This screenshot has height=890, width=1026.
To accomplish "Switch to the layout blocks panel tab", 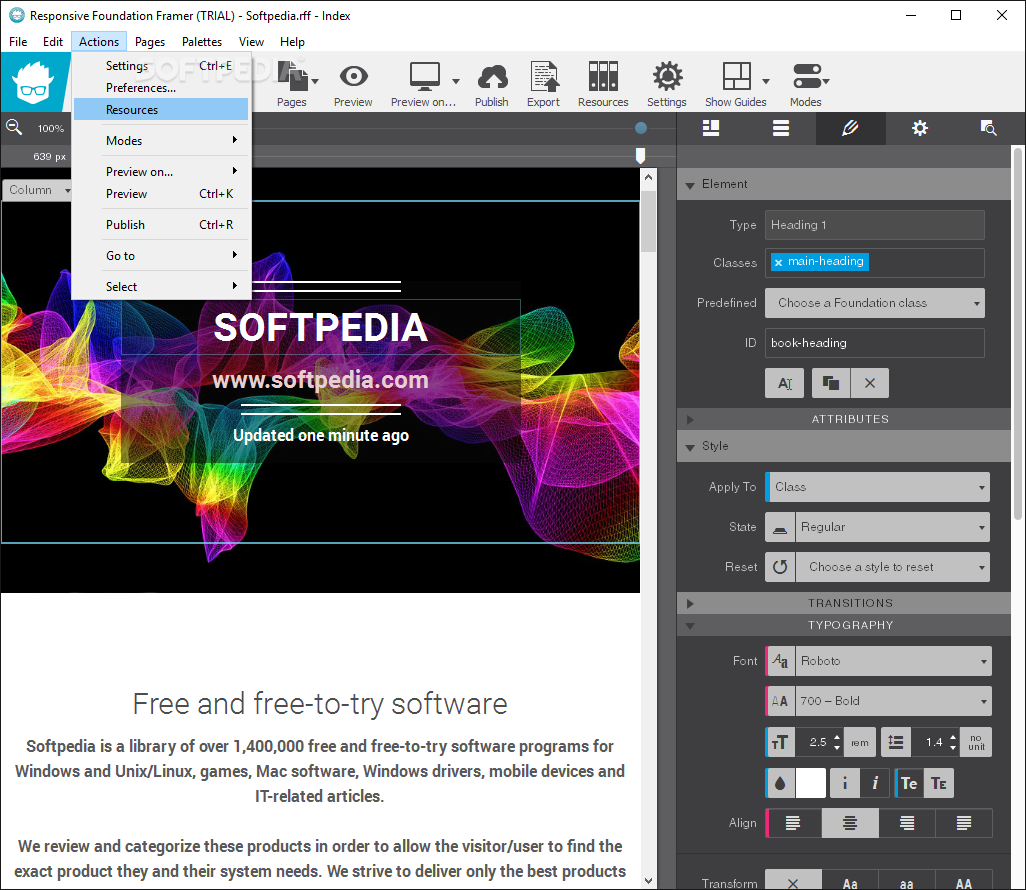I will click(x=711, y=128).
